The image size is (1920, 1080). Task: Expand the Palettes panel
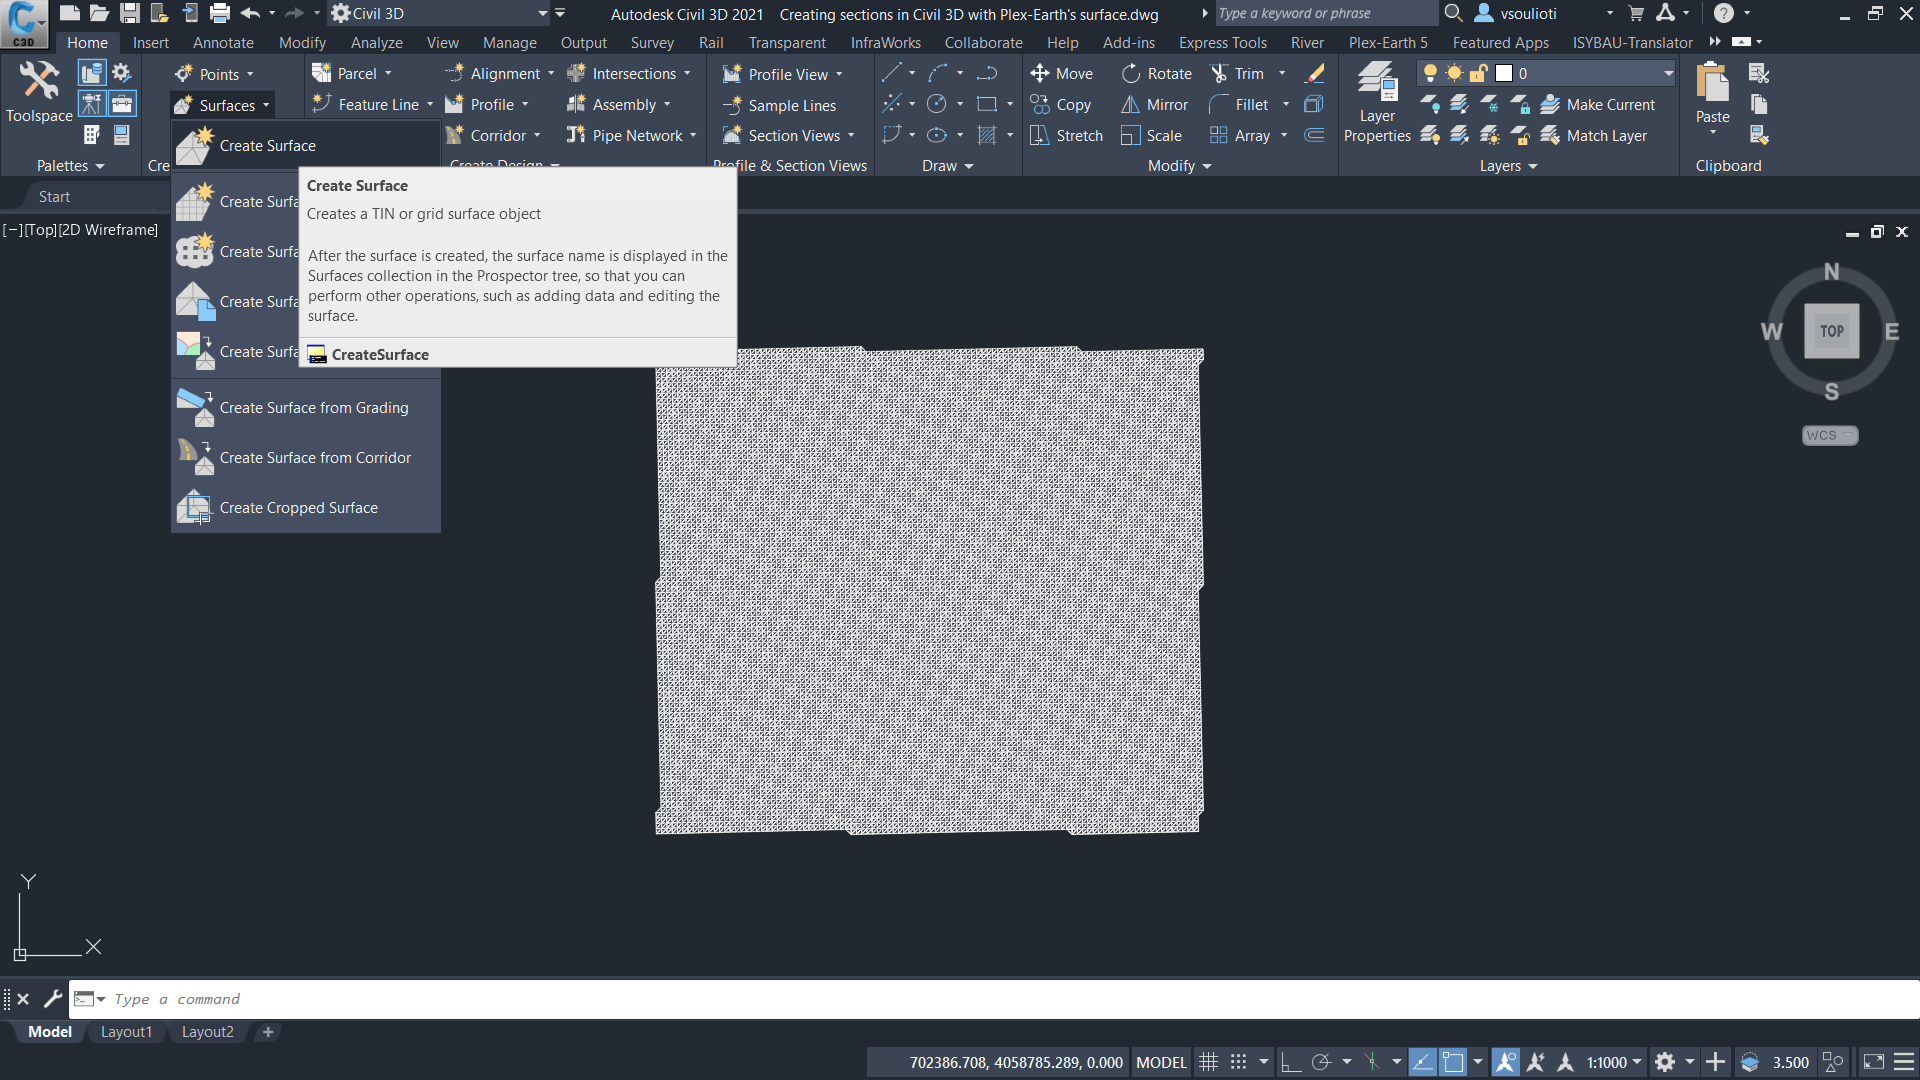[70, 166]
